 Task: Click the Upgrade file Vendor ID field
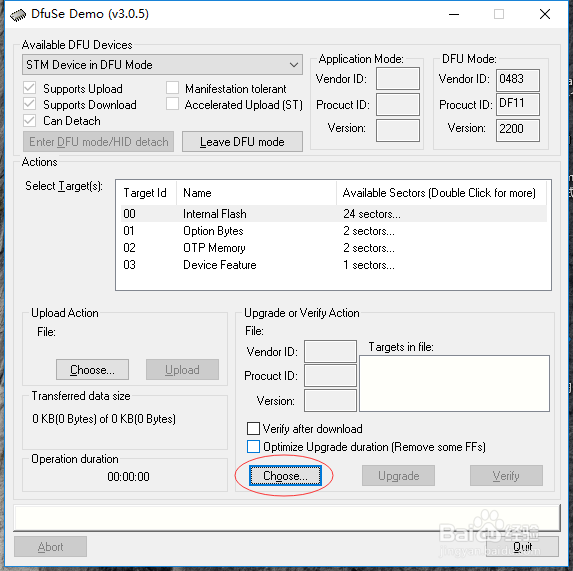coord(330,351)
